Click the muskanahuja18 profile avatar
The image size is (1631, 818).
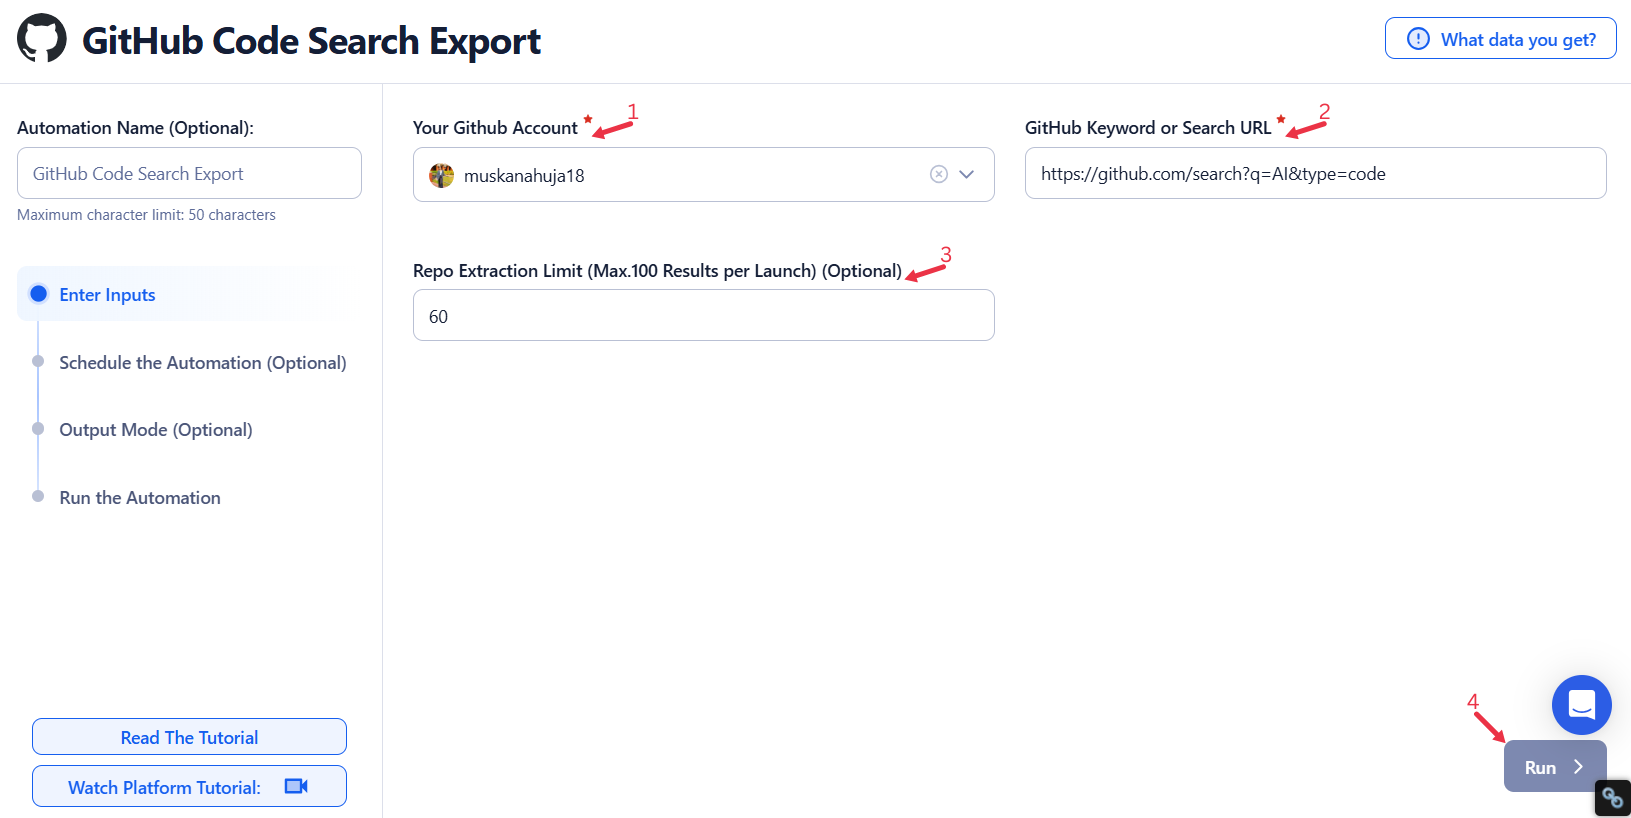[441, 175]
